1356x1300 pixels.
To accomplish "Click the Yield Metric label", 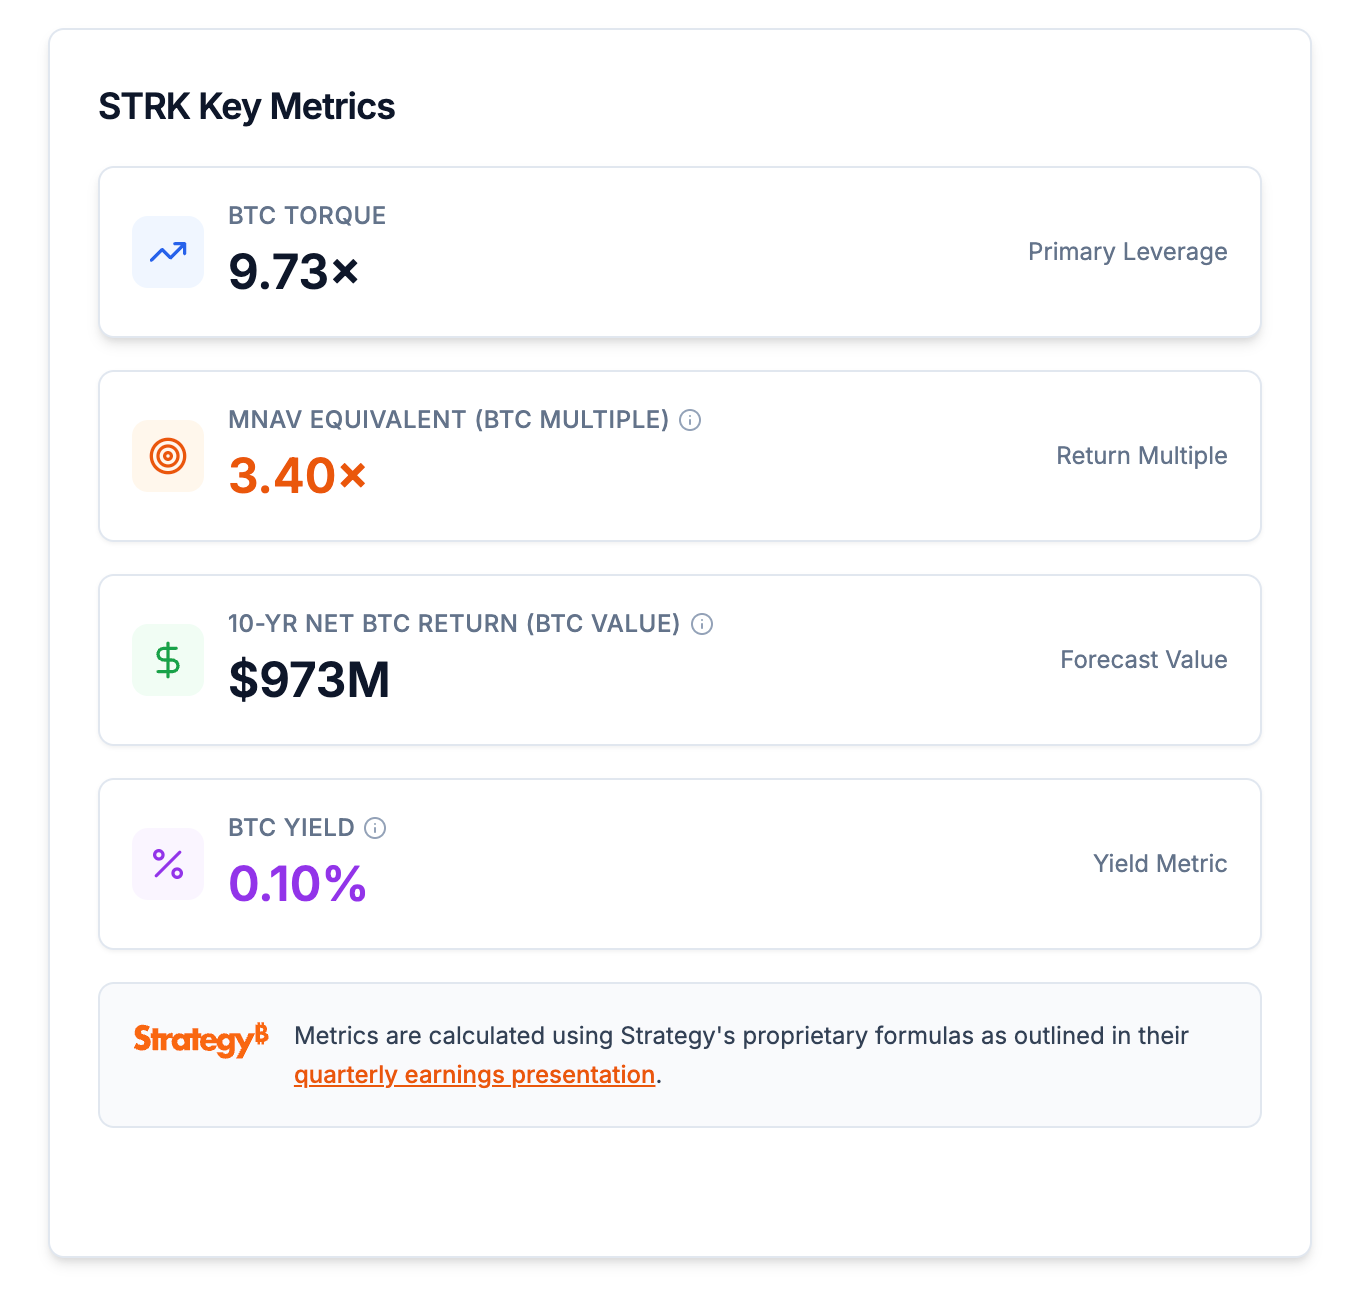I will 1159,864.
